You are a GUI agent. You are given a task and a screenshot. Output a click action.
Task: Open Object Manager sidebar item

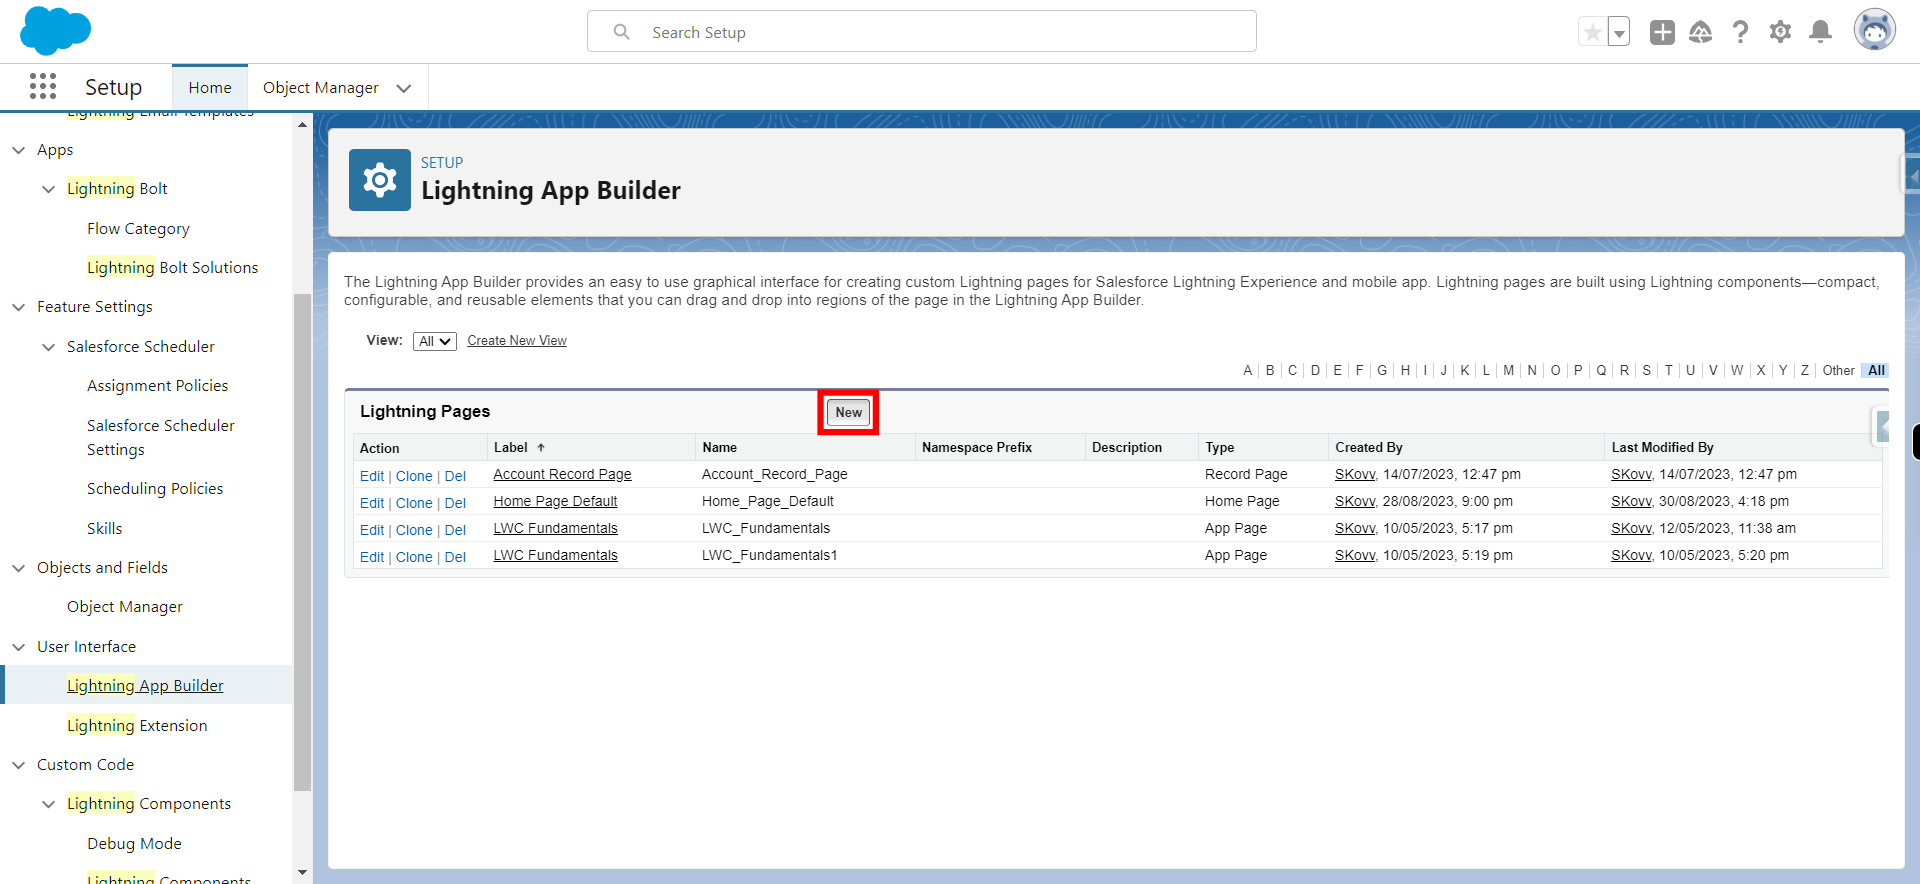(x=125, y=606)
